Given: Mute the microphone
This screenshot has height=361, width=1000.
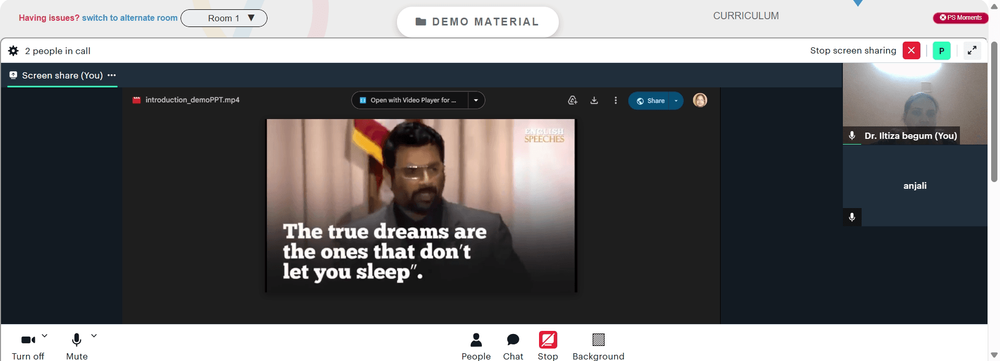Looking at the screenshot, I should 77,346.
